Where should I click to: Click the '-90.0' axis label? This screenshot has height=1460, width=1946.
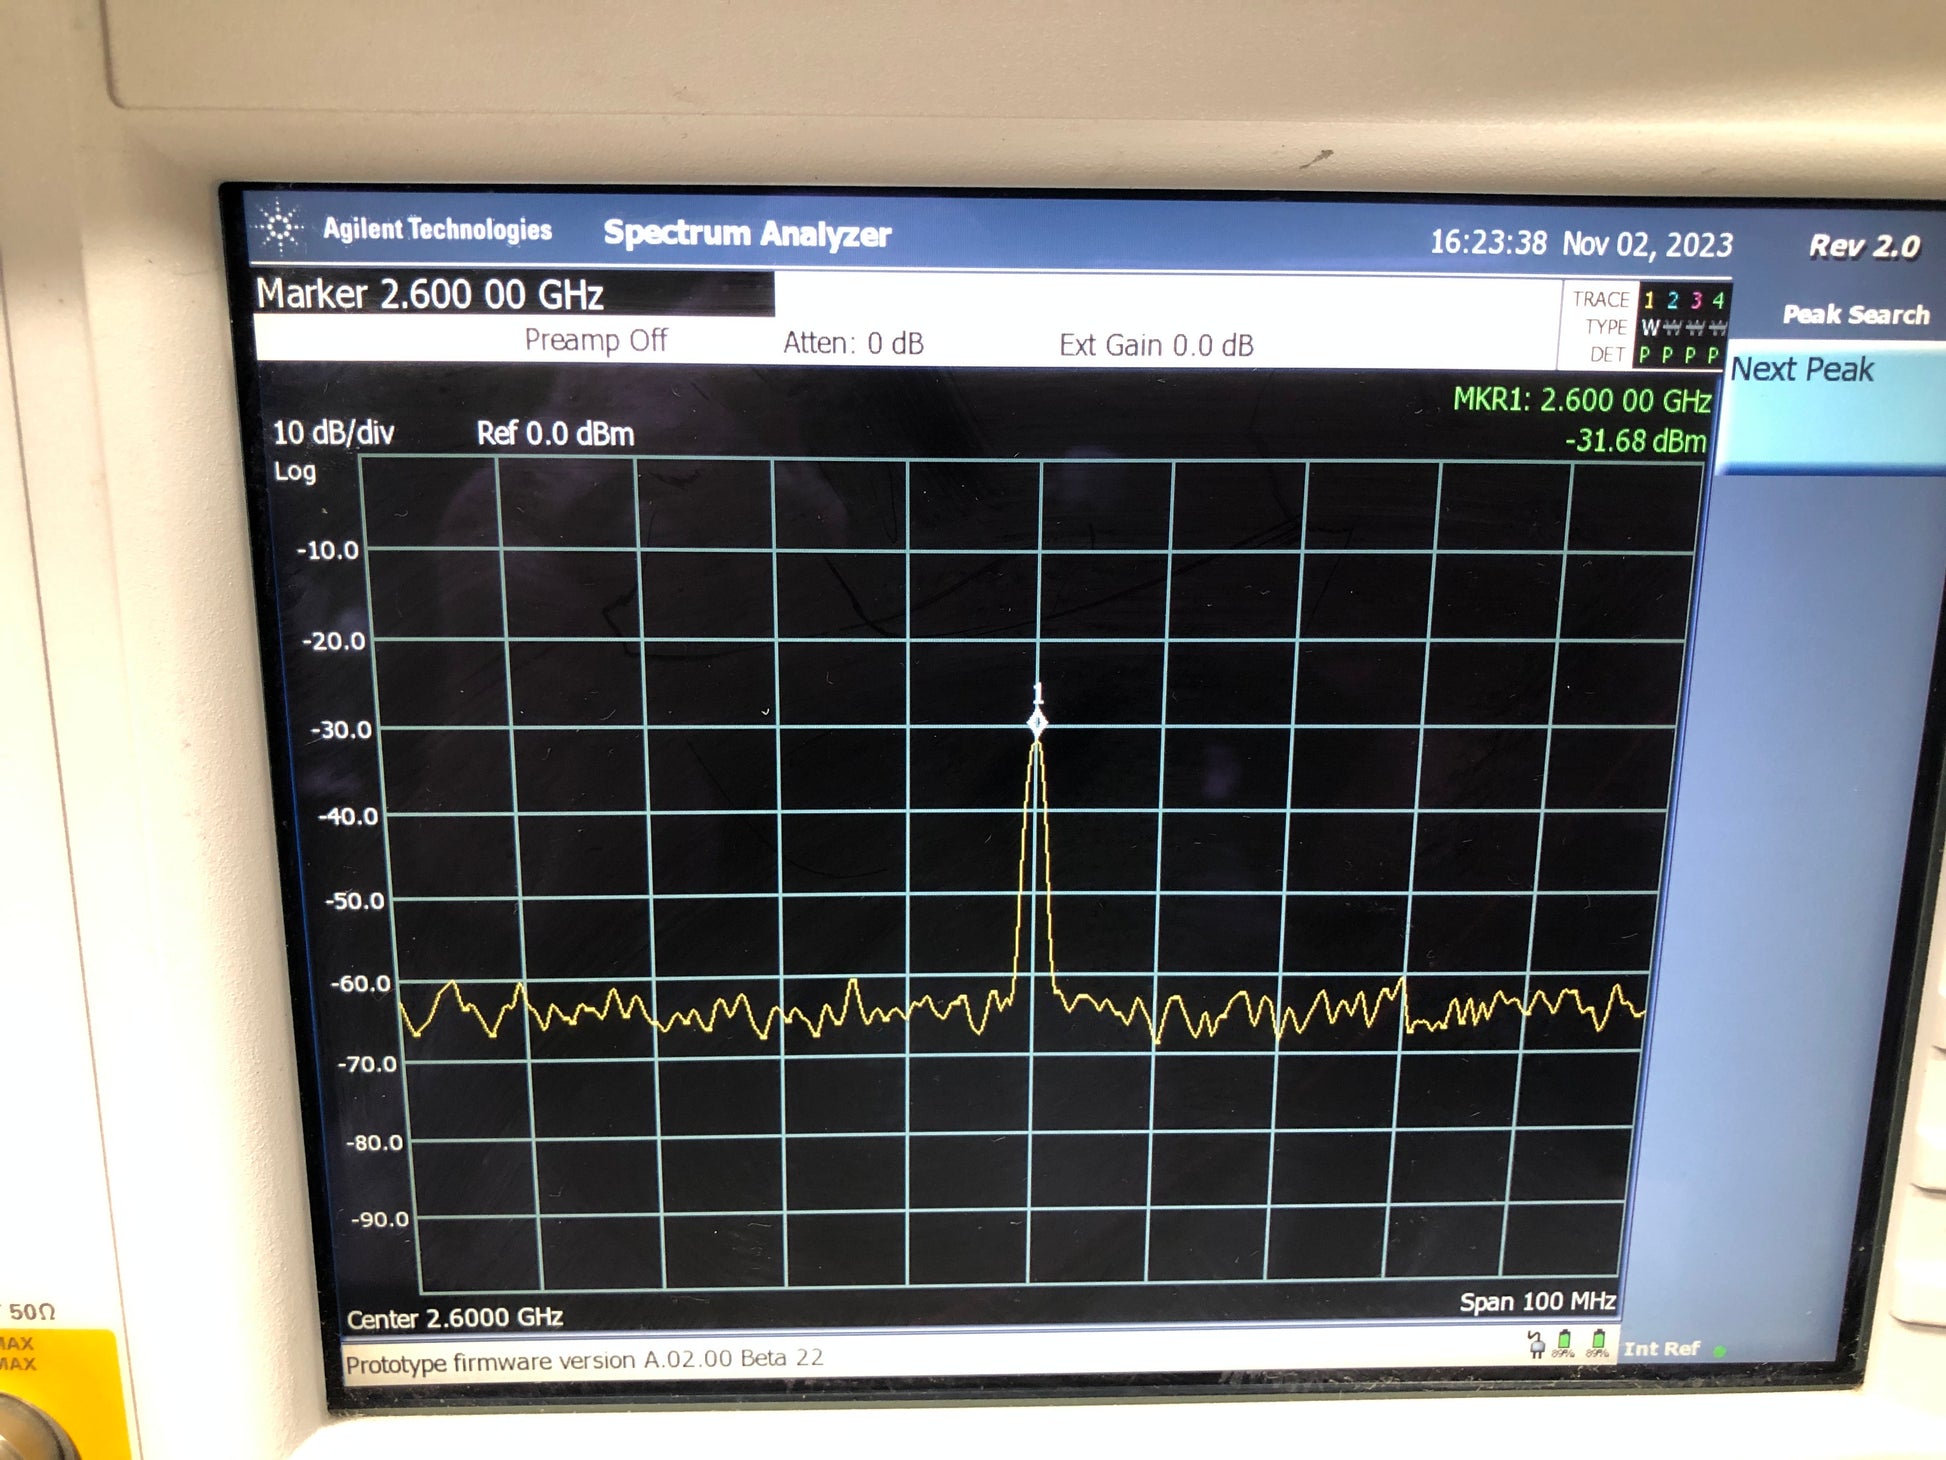click(x=380, y=1219)
